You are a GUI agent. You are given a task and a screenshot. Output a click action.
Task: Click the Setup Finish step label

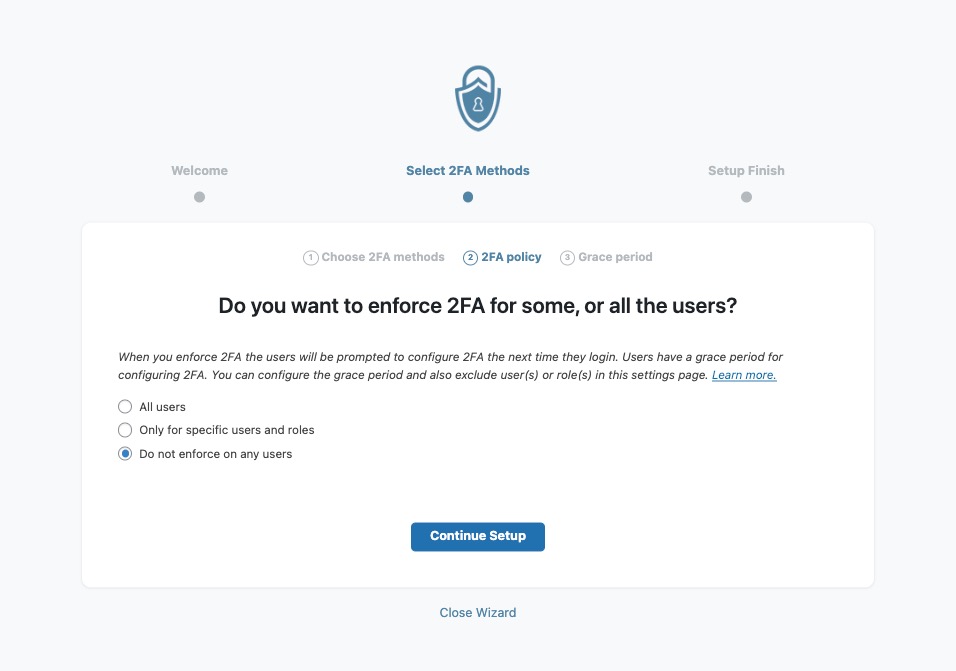coord(746,171)
